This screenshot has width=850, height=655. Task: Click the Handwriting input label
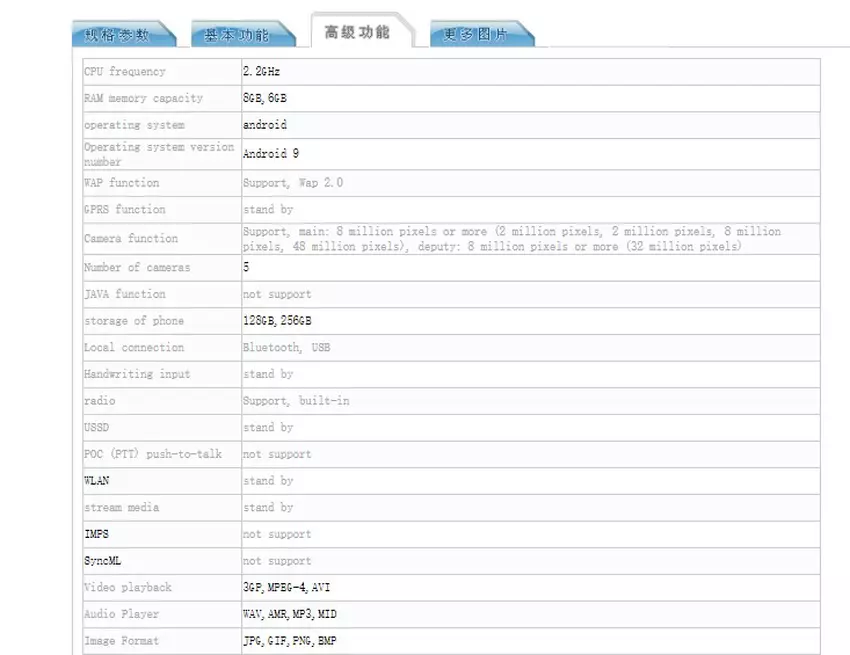click(137, 374)
